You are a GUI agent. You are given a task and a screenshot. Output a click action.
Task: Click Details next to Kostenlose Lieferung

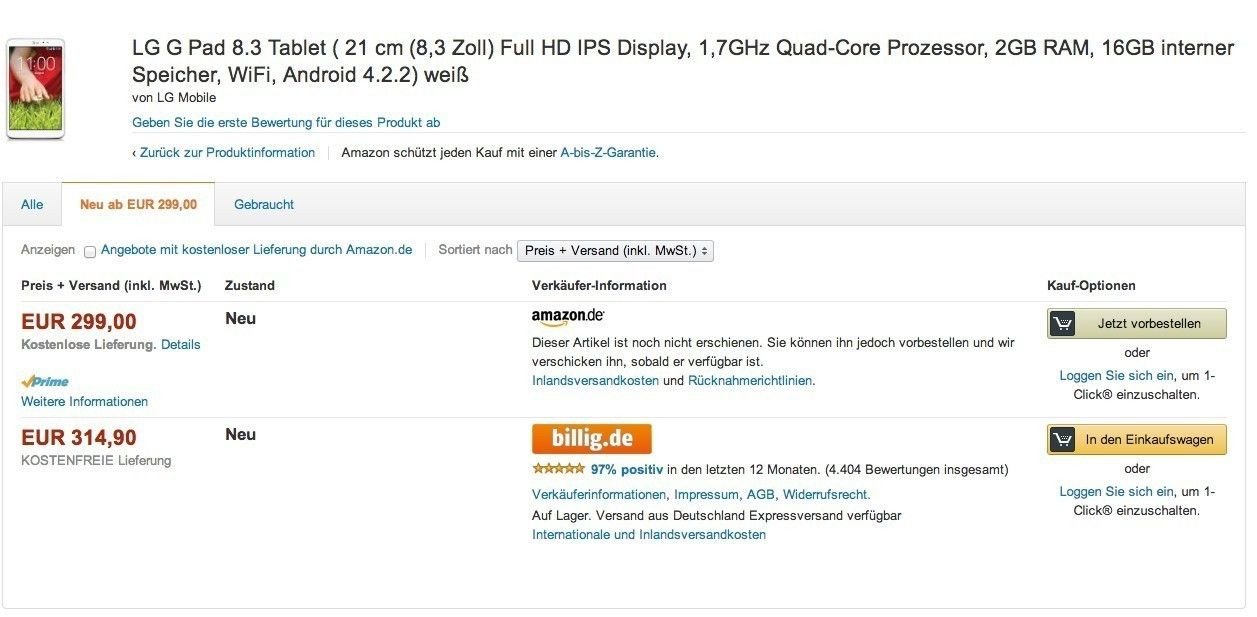[181, 345]
